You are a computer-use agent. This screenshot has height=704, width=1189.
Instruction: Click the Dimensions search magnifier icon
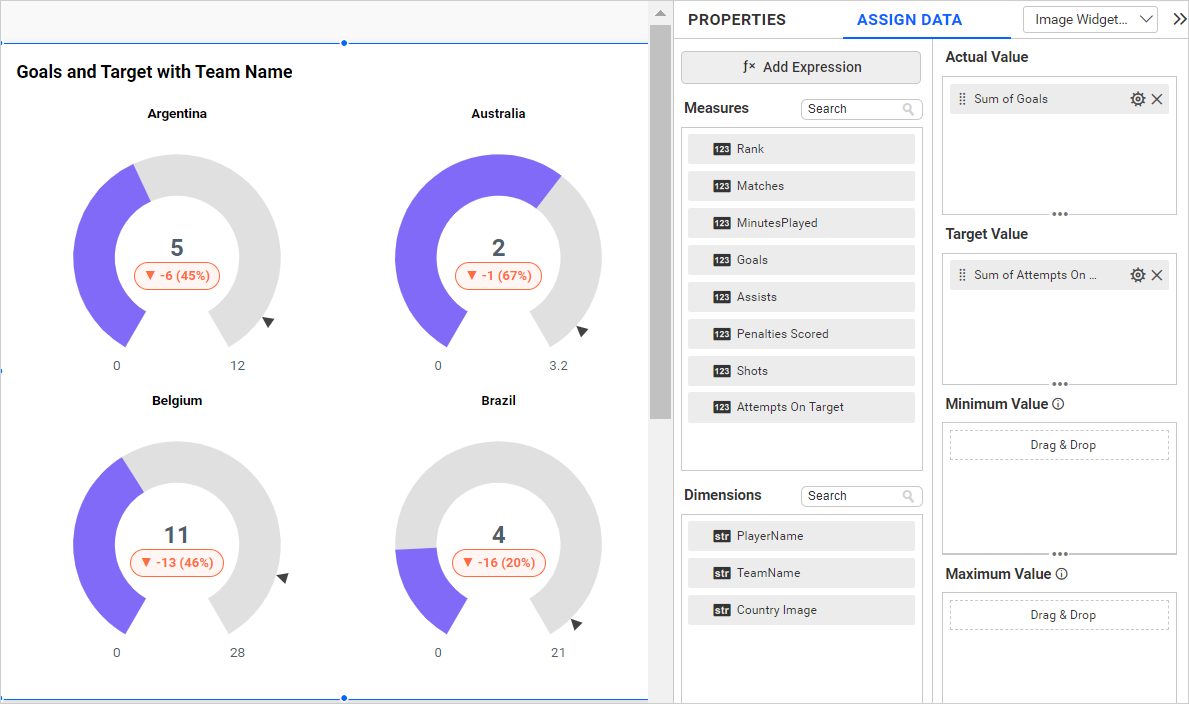(x=908, y=496)
